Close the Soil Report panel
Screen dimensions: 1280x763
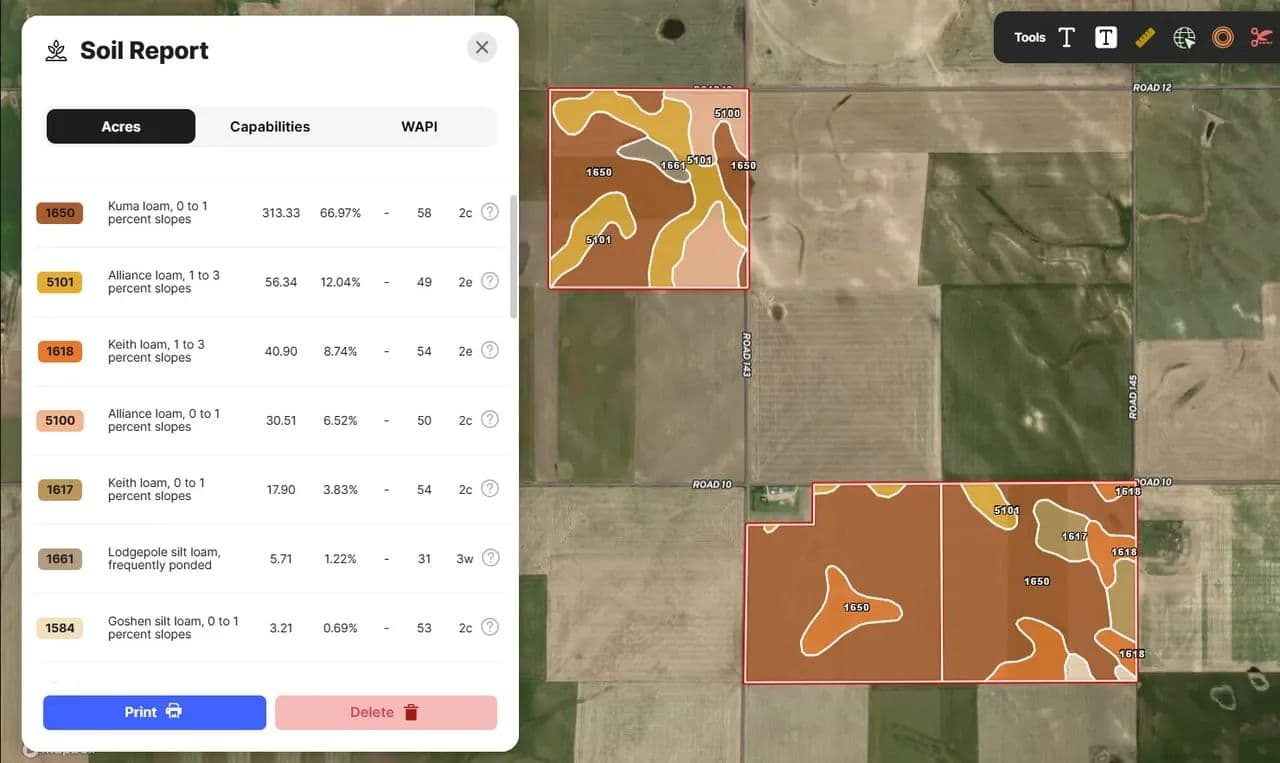pyautogui.click(x=482, y=47)
